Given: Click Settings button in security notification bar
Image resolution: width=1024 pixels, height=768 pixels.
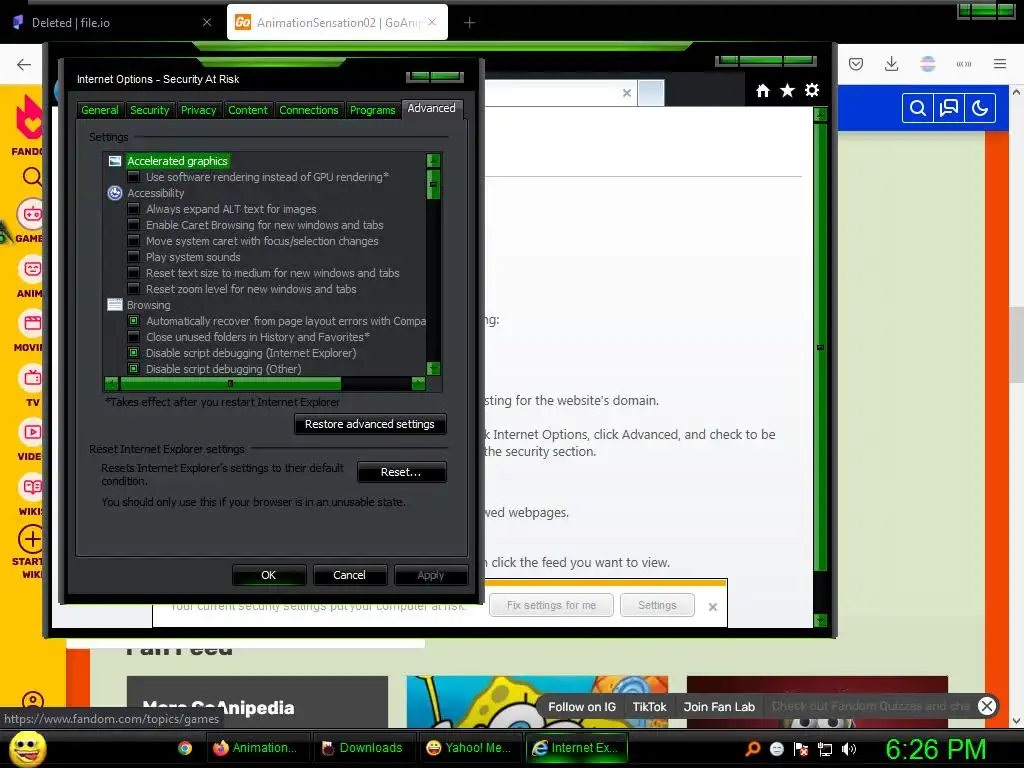Looking at the screenshot, I should pyautogui.click(x=657, y=605).
